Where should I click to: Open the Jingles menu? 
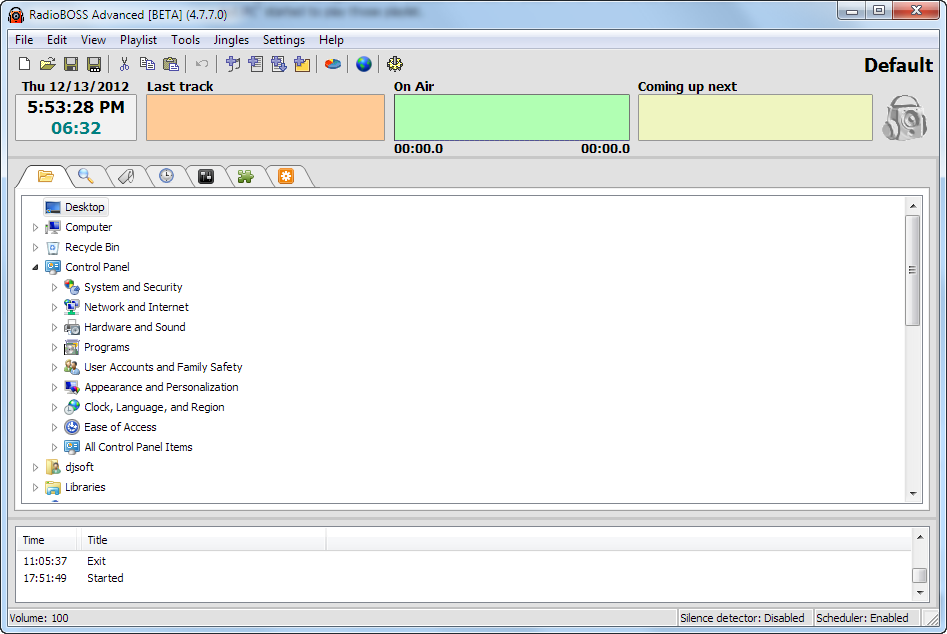[x=231, y=40]
